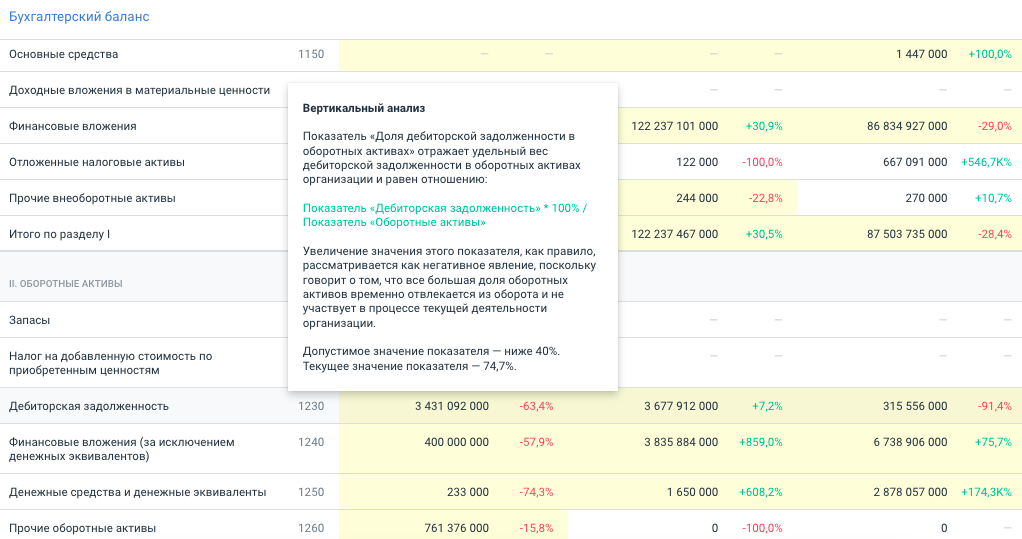Click the "Итого по разделу I" row label
Screen dimensions: 1022x539
(x=59, y=234)
